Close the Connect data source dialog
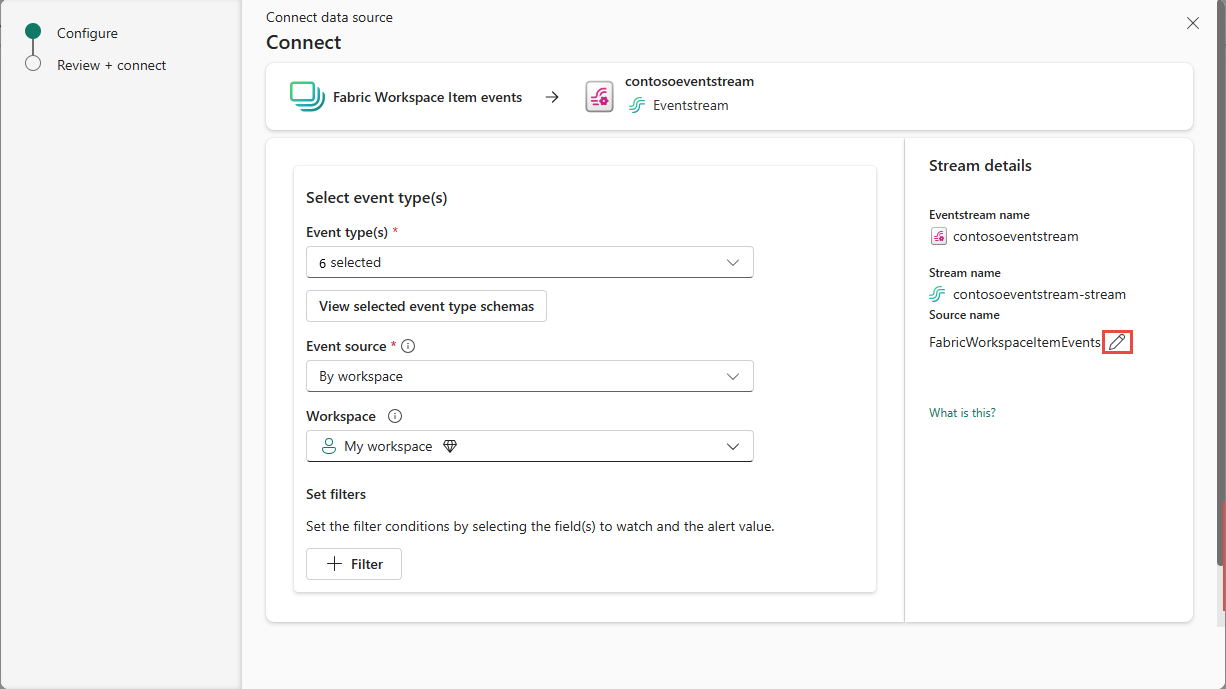Viewport: 1226px width, 689px height. tap(1192, 23)
